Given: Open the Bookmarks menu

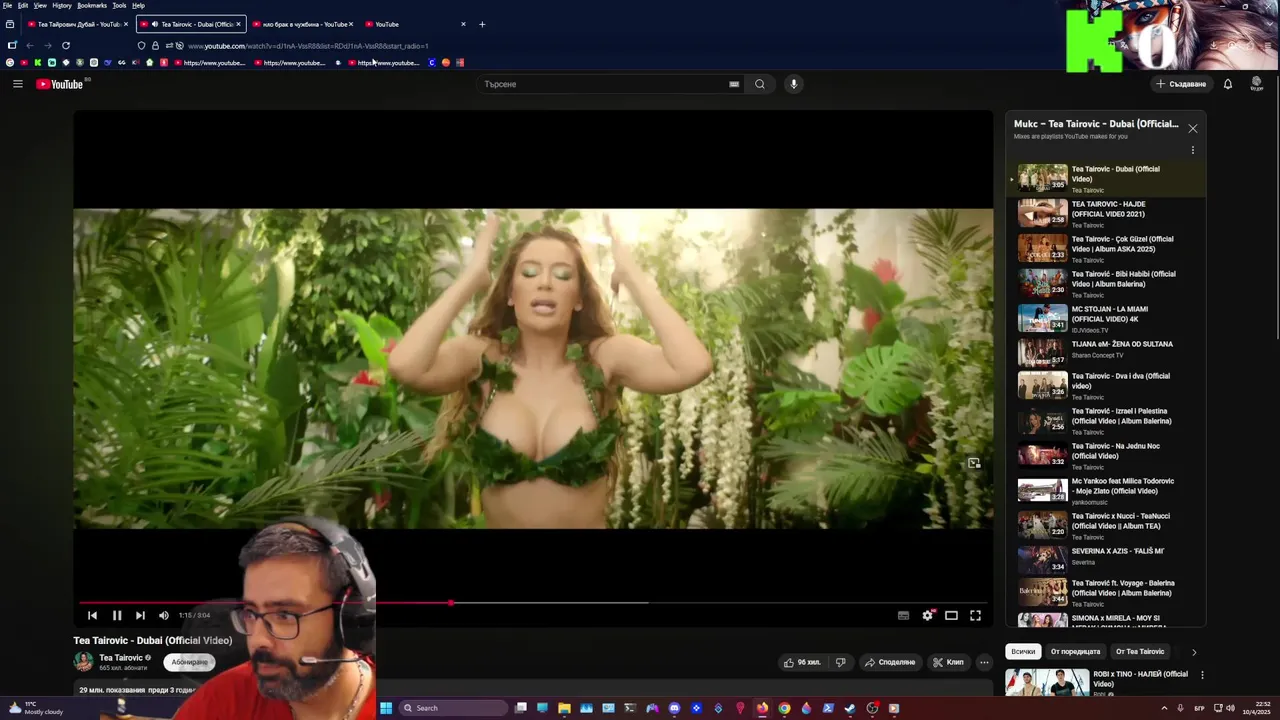Looking at the screenshot, I should tap(92, 5).
